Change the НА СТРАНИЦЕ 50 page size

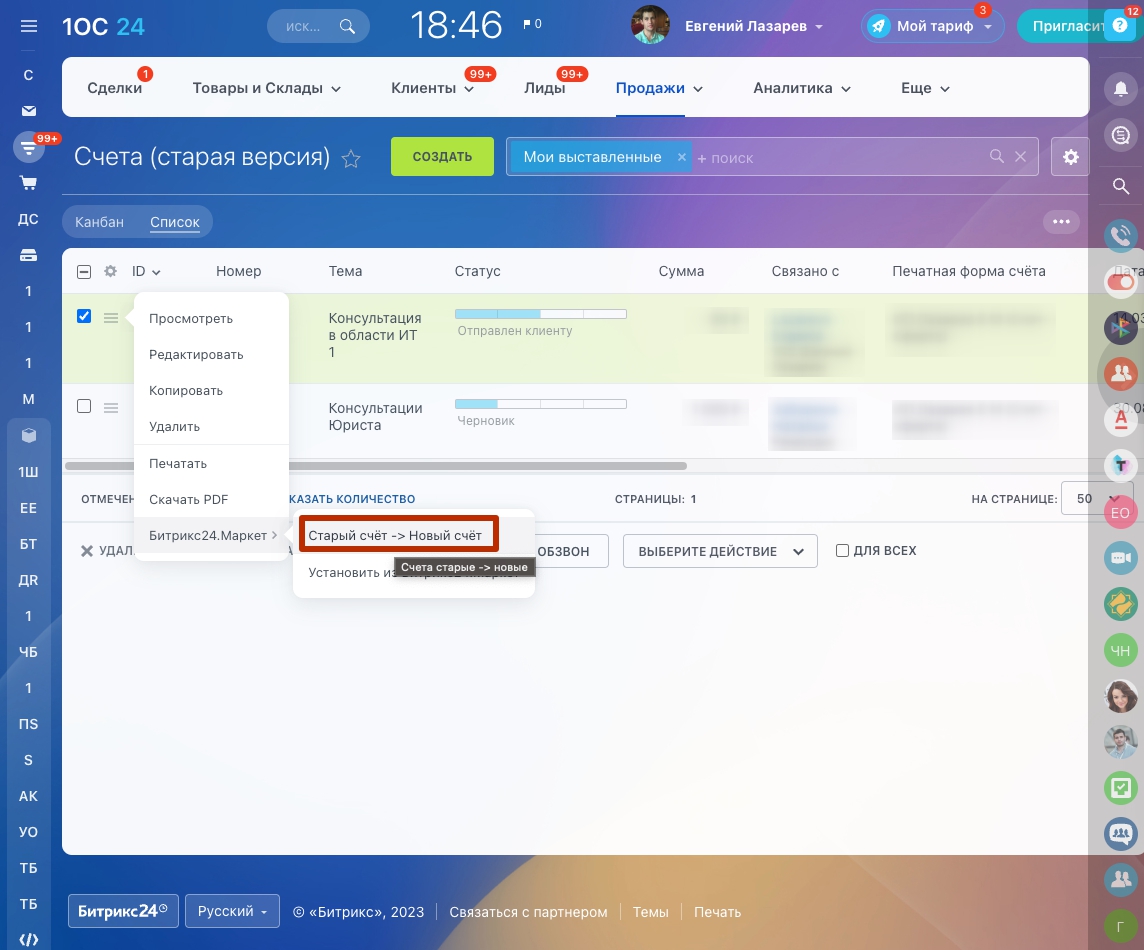pos(1097,498)
